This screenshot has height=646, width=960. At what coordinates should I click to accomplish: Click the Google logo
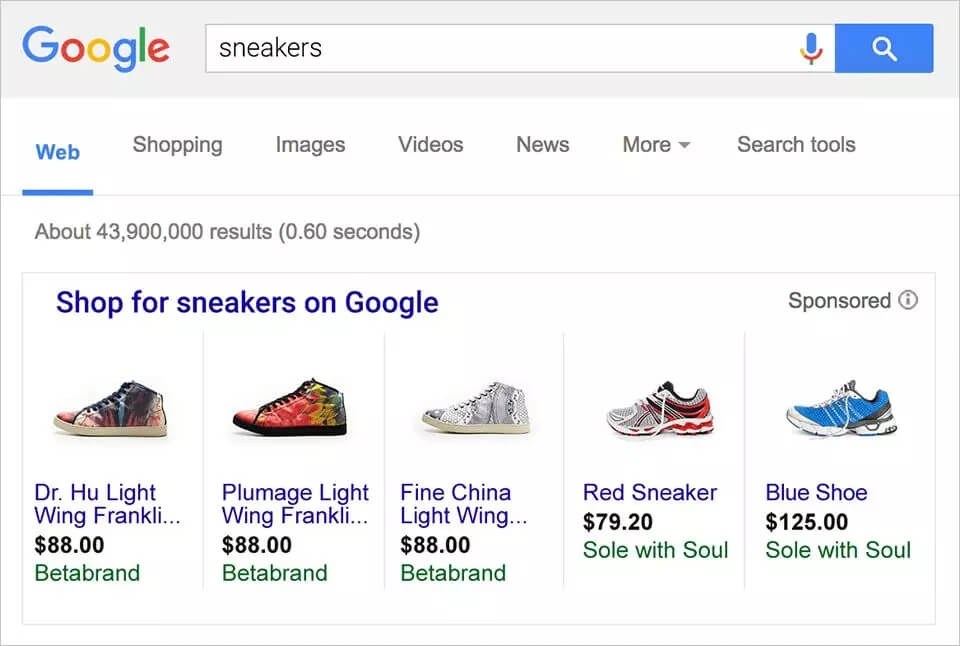(96, 48)
